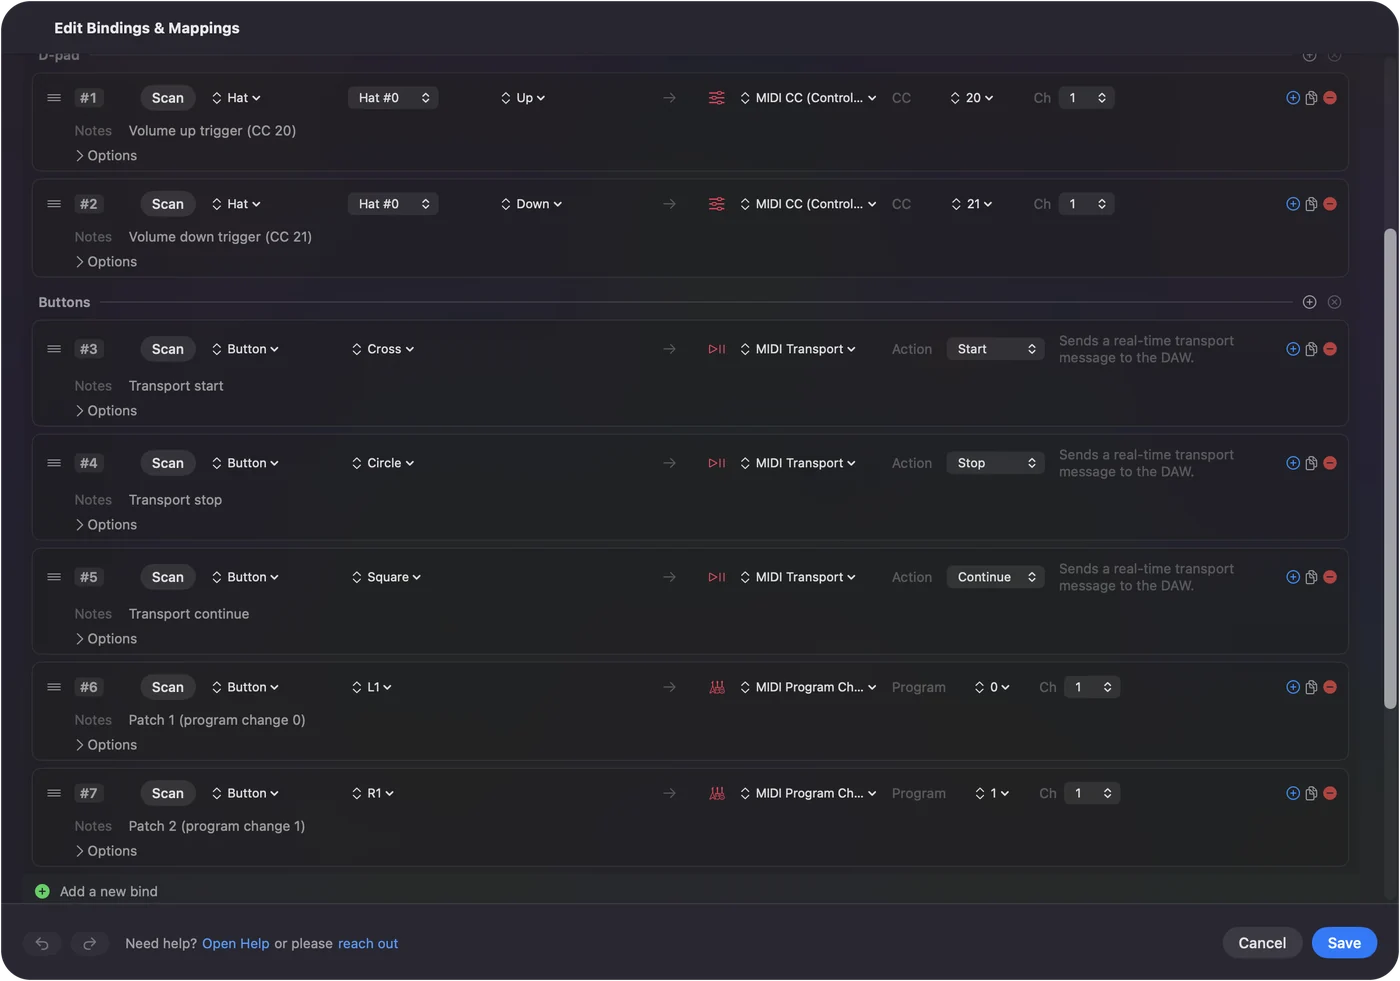Viewport: 1400px width, 981px height.
Task: Add bind after #3 with plus icon
Action: point(1293,349)
